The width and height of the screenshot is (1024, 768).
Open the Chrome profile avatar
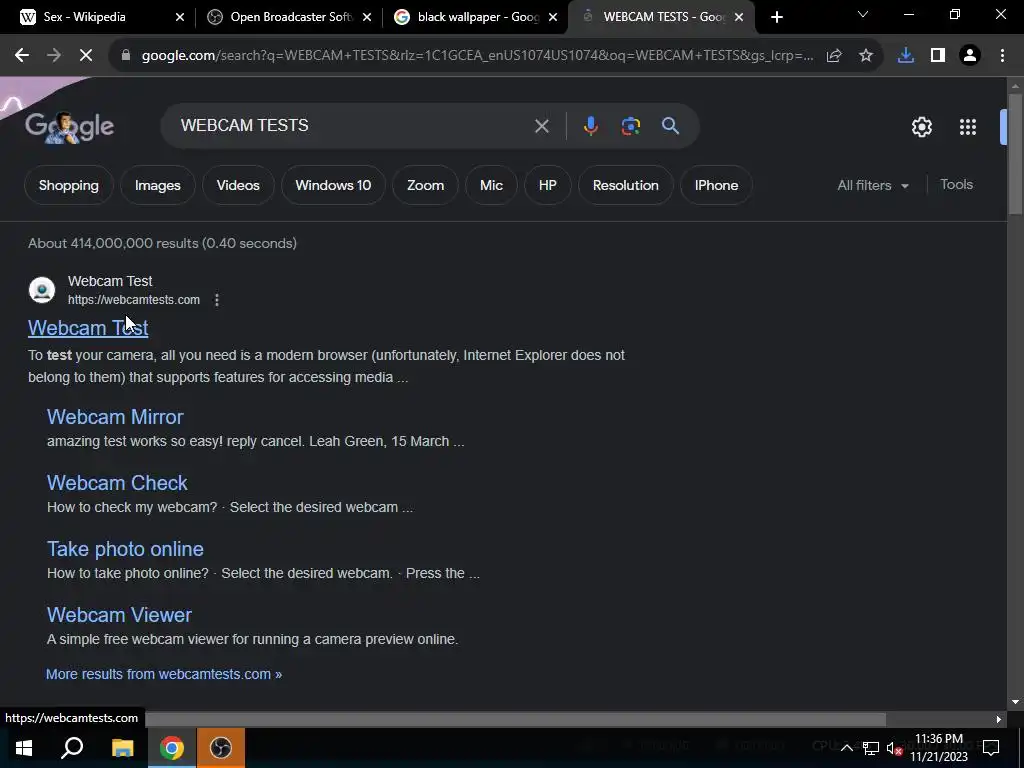[970, 56]
